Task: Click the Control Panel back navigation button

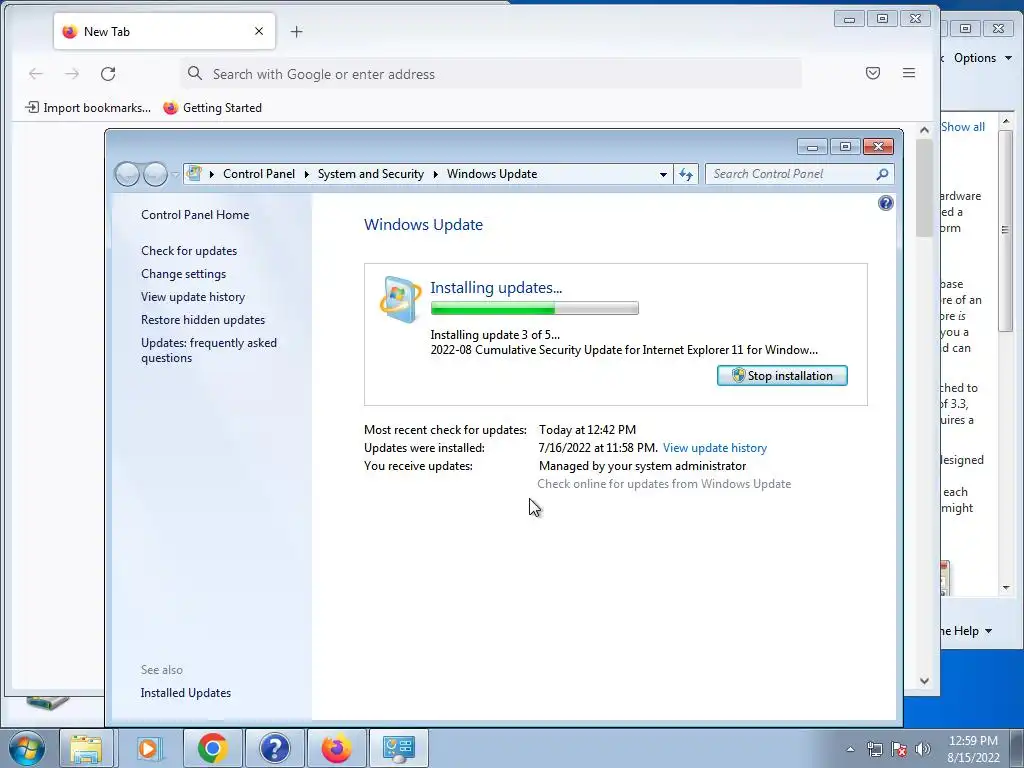Action: click(127, 174)
